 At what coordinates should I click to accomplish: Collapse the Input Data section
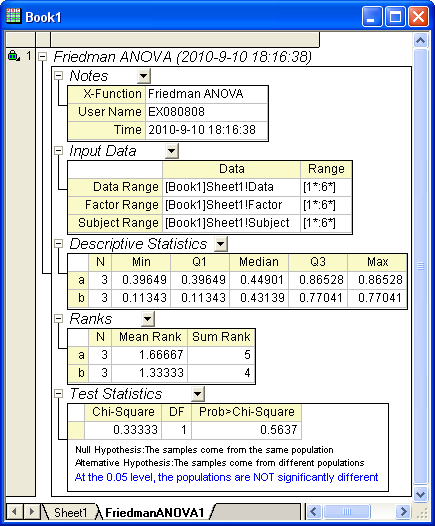coord(59,151)
